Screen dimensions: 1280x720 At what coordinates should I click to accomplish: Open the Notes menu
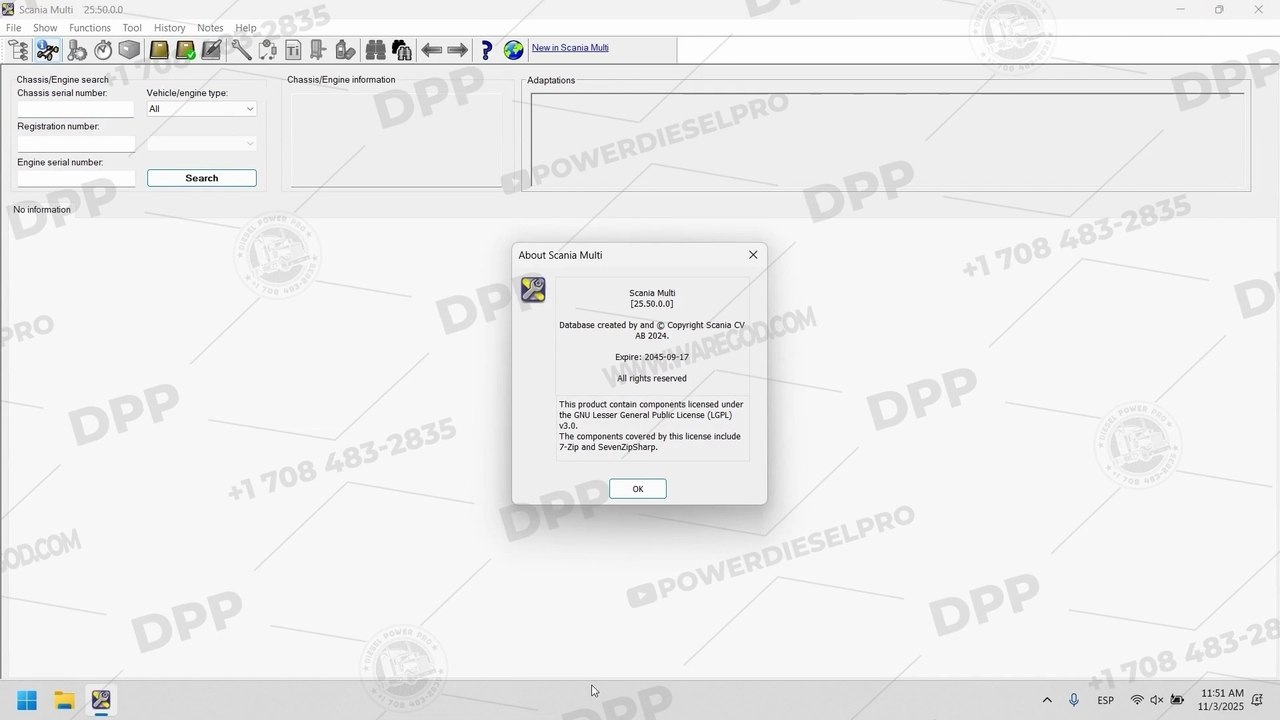coord(210,28)
